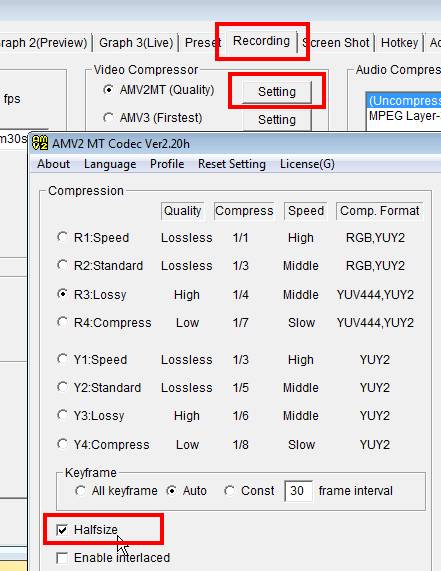Select MPEG Layer audio compressor entry
Screen dimensions: 441x571
(x=403, y=116)
